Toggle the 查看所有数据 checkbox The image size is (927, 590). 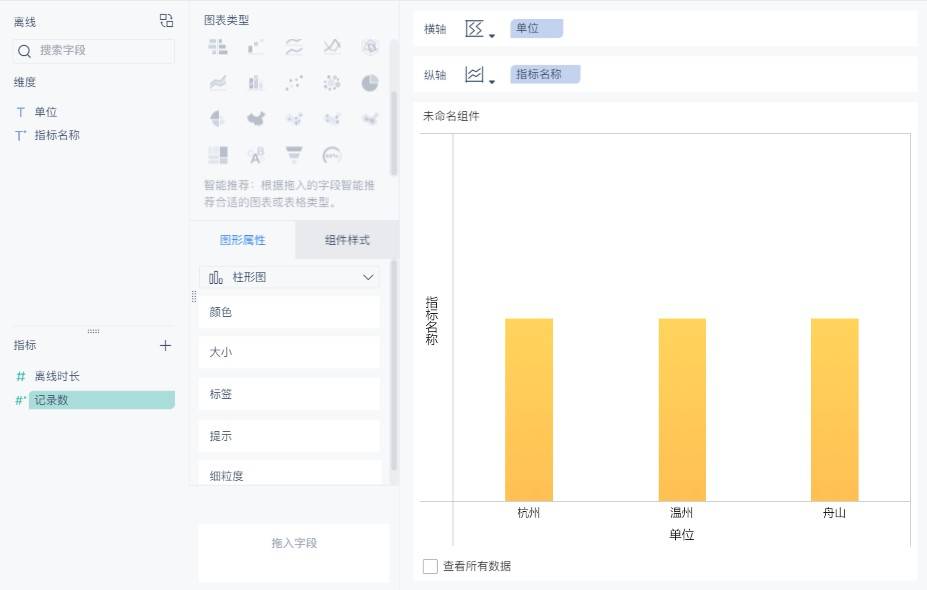[430, 566]
